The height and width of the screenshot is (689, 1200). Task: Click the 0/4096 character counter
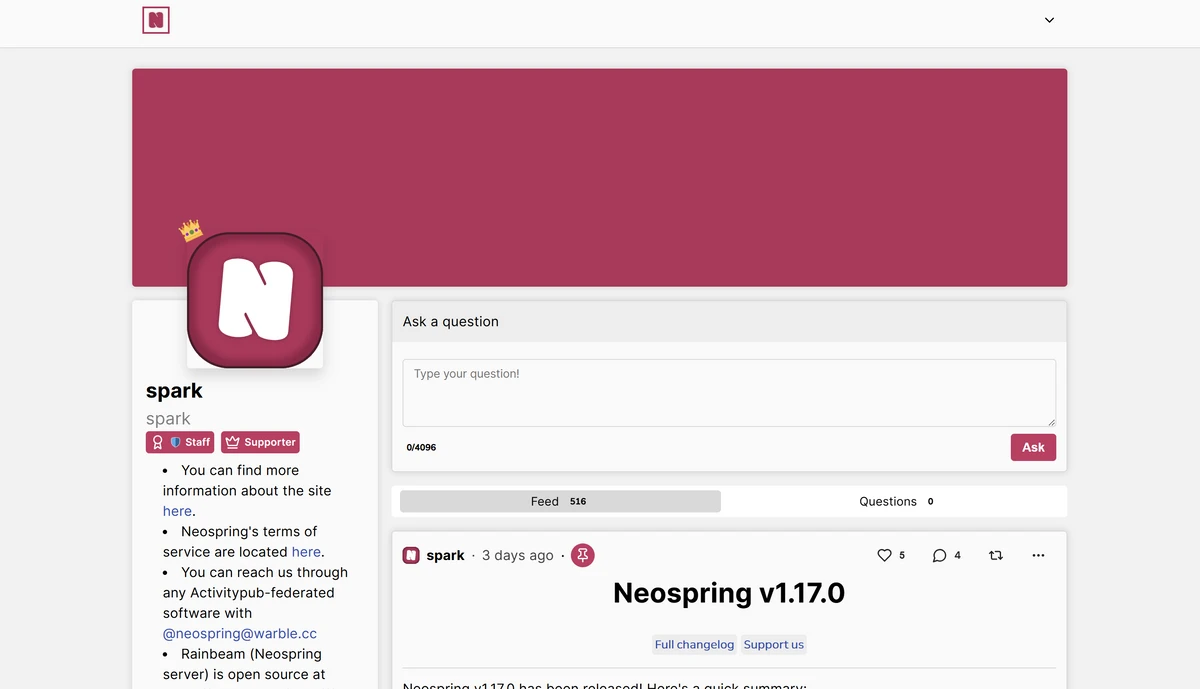pos(421,447)
